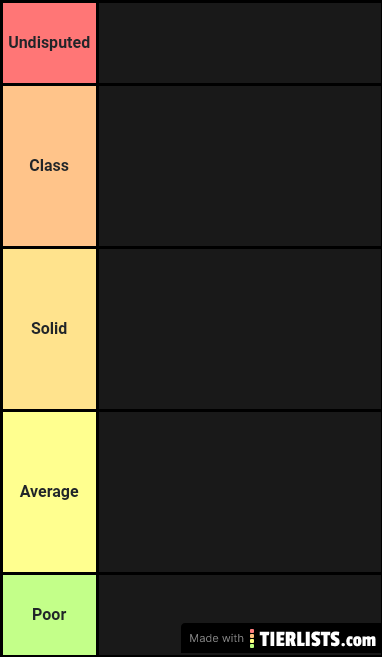Click the "Made with" watermark text
This screenshot has width=382, height=657.
click(x=216, y=638)
